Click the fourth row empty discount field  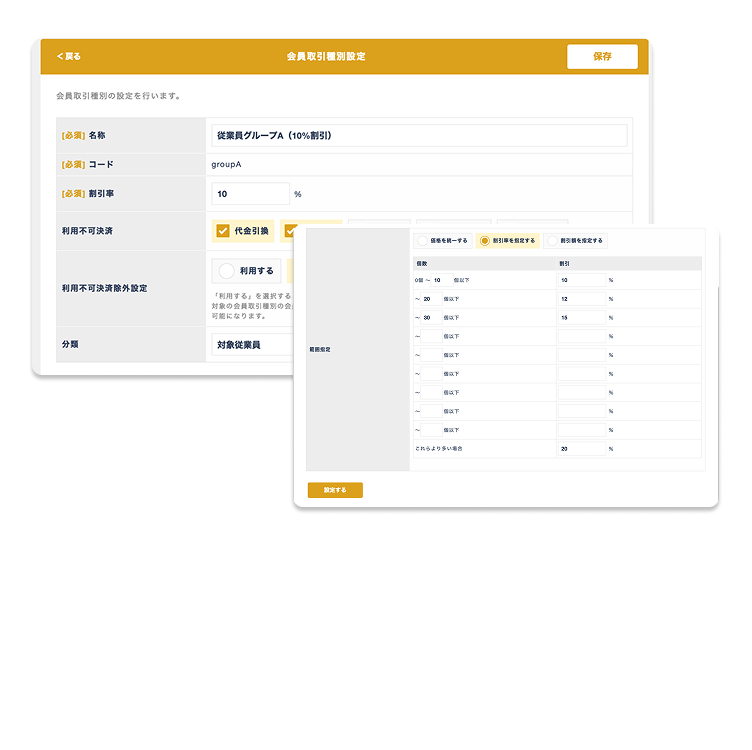click(581, 336)
